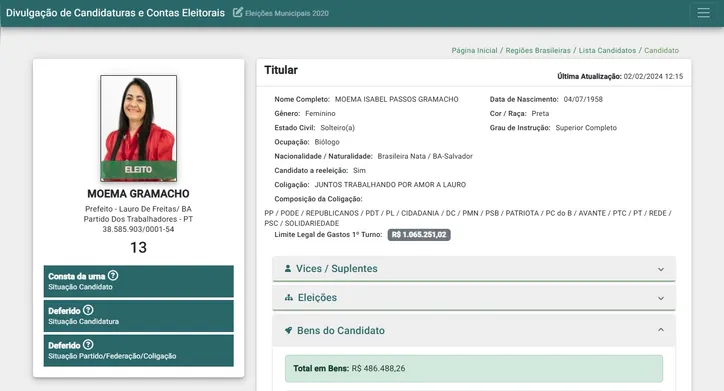Image resolution: width=724 pixels, height=391 pixels.
Task: Open Lista Candidatos breadcrumb link
Action: tap(607, 50)
